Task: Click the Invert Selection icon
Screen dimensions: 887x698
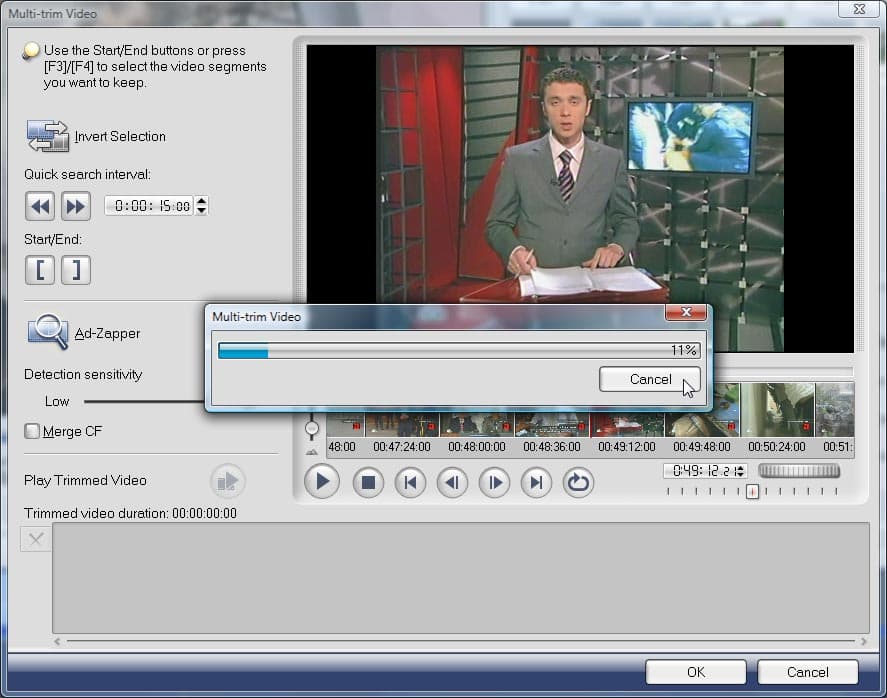Action: 48,136
